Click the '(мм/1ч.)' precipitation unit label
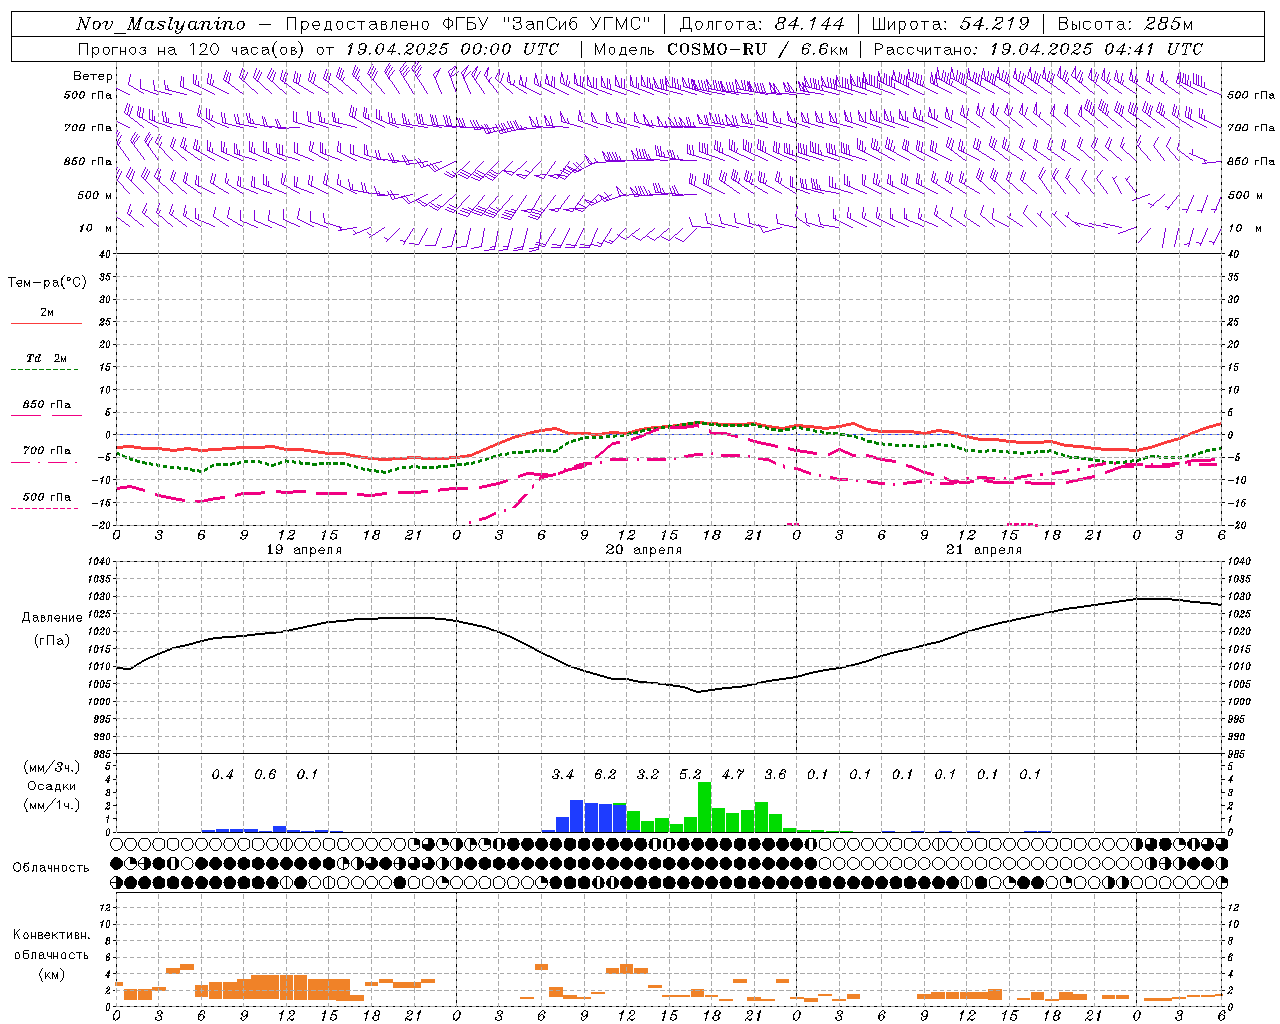The image size is (1280, 1024). [x=53, y=805]
